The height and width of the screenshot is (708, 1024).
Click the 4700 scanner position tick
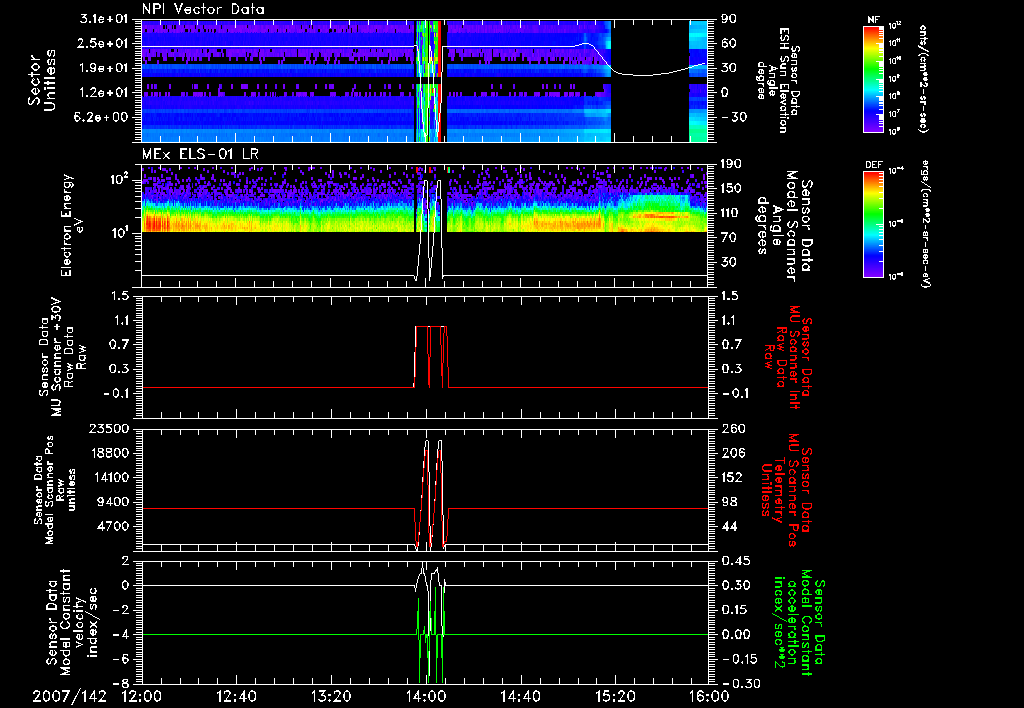click(x=113, y=526)
